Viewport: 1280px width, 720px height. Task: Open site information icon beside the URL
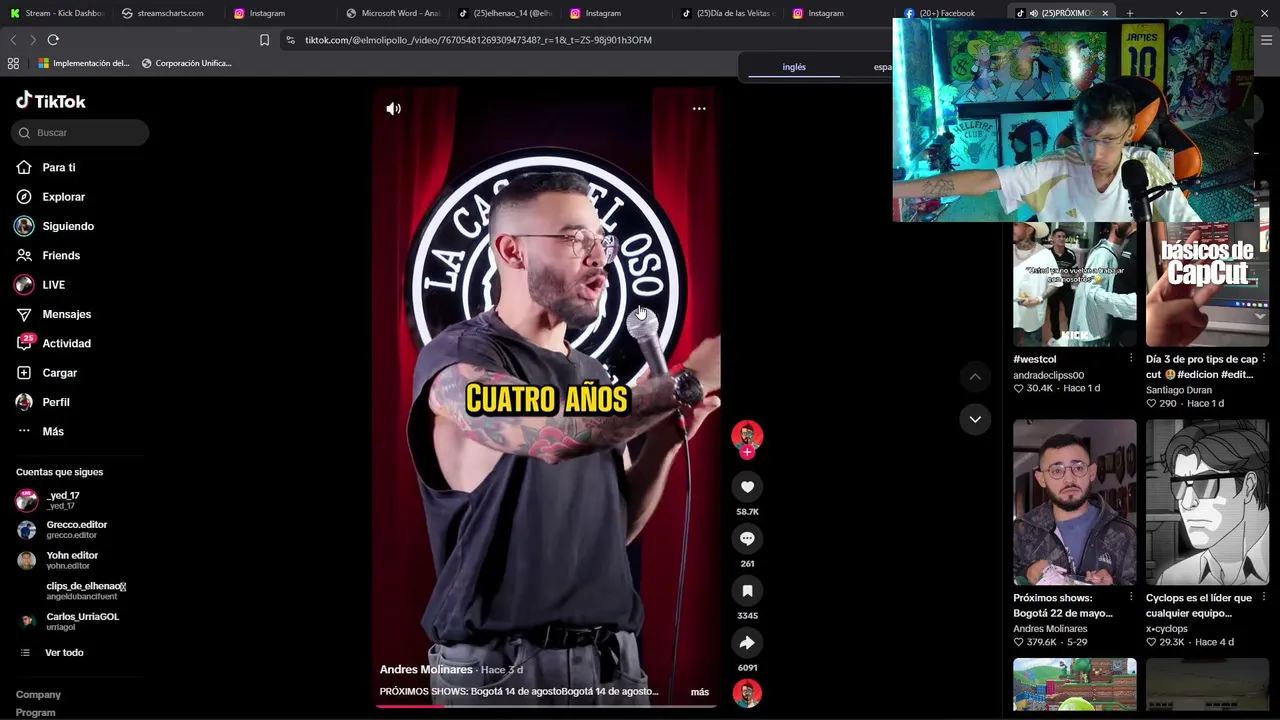click(290, 40)
